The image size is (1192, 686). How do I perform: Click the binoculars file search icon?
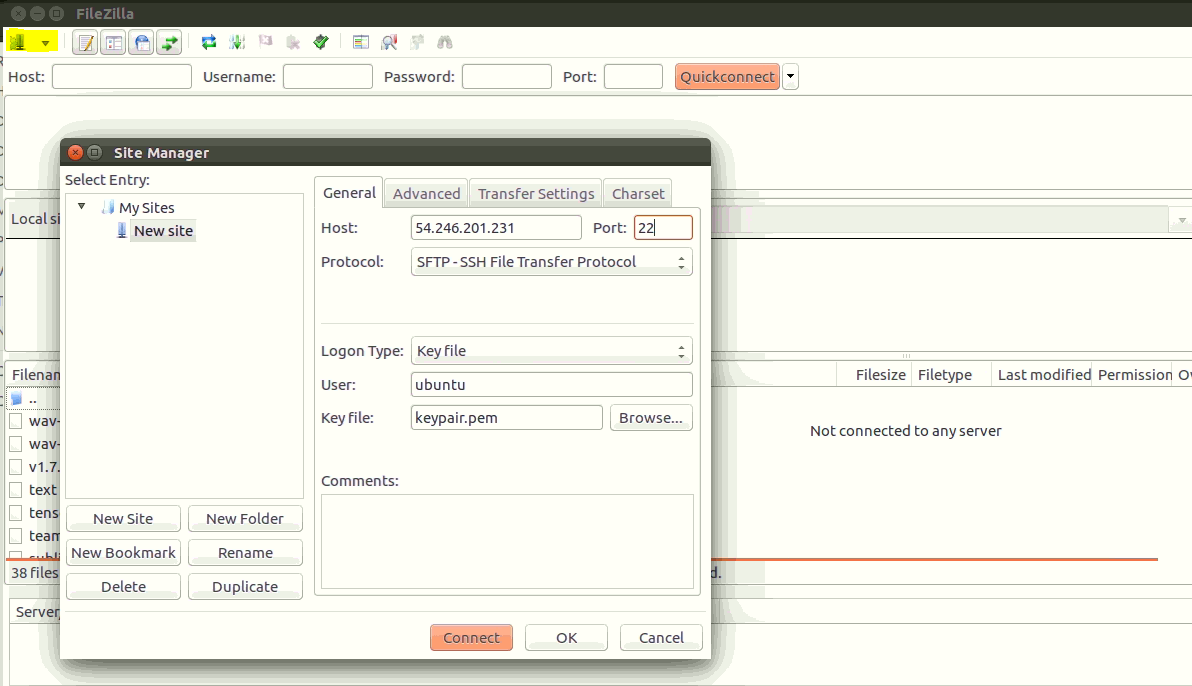(445, 42)
